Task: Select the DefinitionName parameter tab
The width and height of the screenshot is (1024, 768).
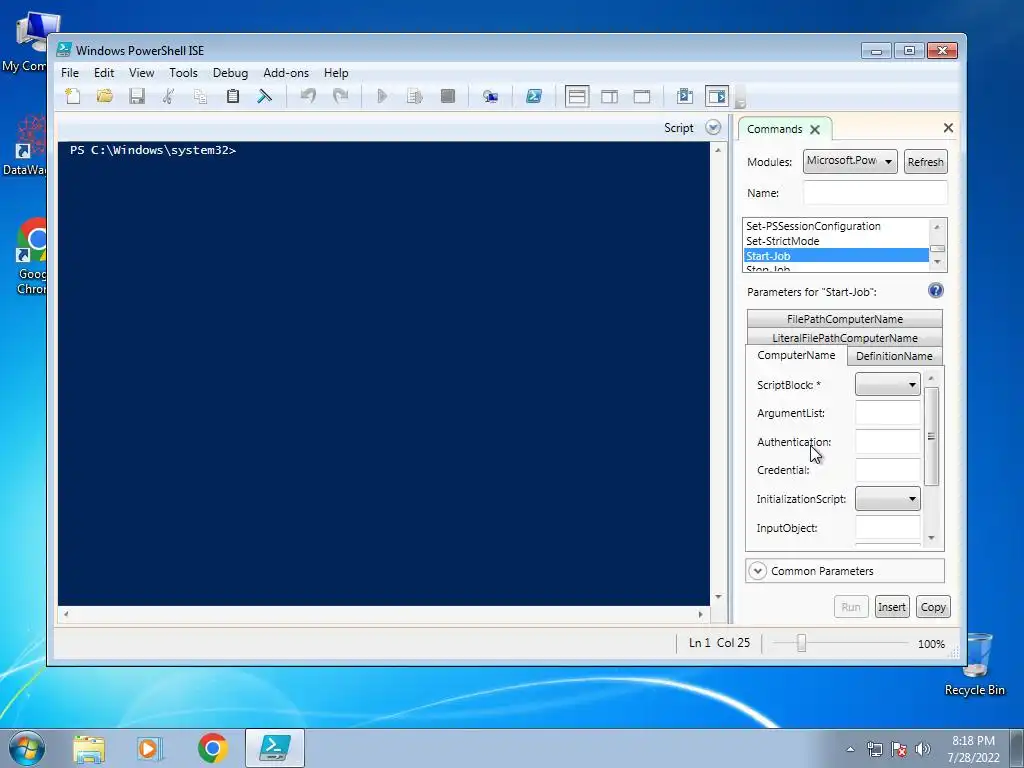Action: [894, 356]
